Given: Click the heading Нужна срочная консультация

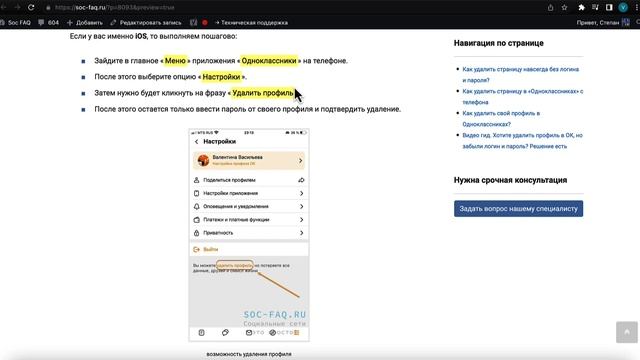Looking at the screenshot, I should pos(510,180).
